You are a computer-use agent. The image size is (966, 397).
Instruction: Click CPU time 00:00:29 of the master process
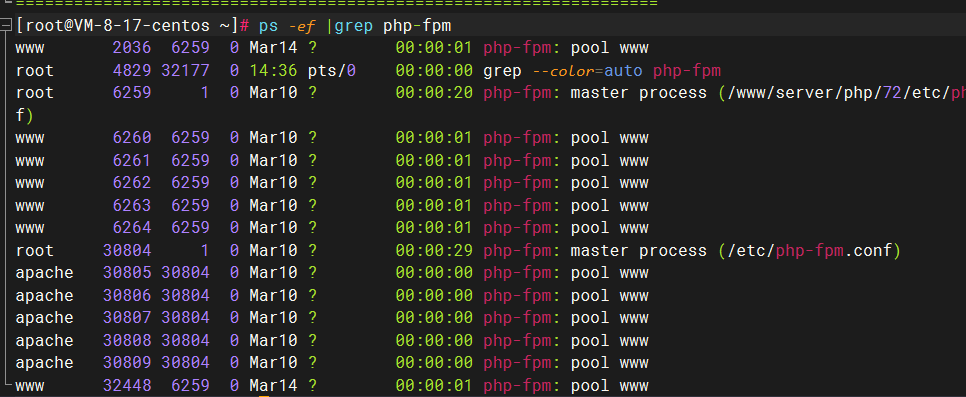(x=434, y=251)
